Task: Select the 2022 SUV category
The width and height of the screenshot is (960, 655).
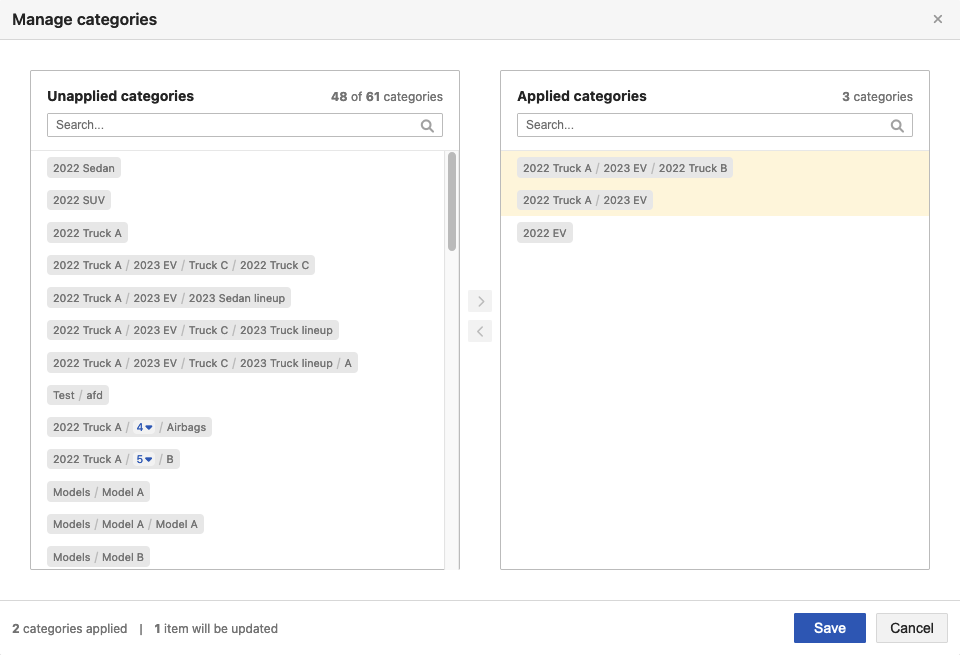Action: (x=79, y=200)
